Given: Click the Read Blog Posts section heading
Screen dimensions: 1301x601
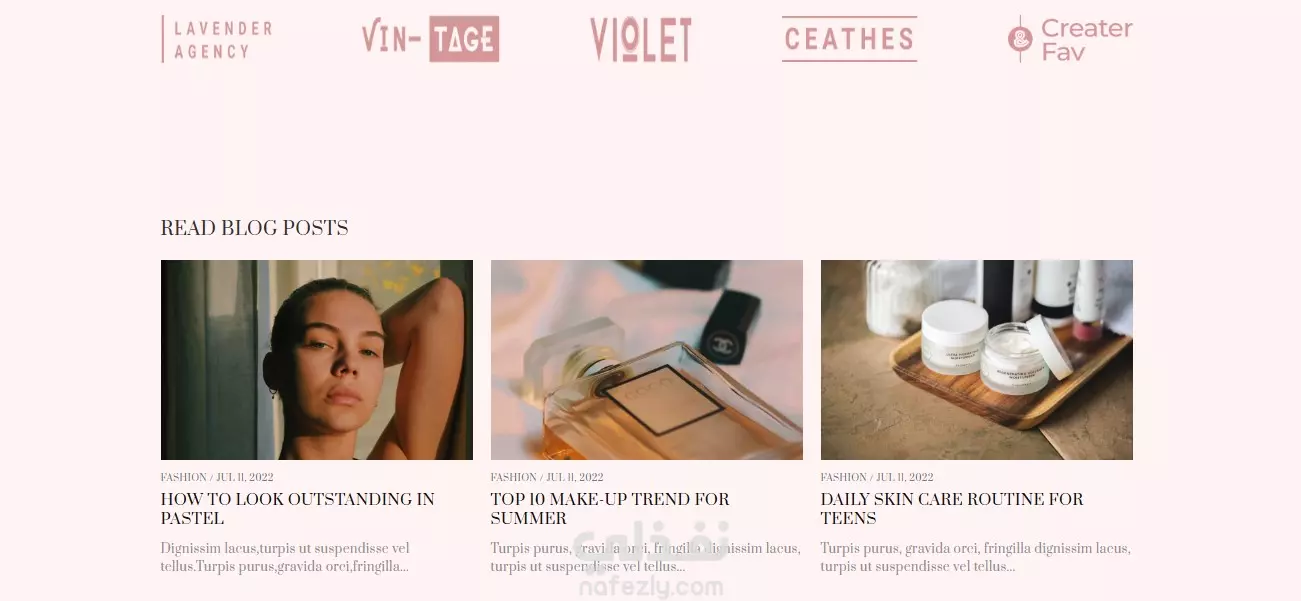Looking at the screenshot, I should click(x=255, y=228).
